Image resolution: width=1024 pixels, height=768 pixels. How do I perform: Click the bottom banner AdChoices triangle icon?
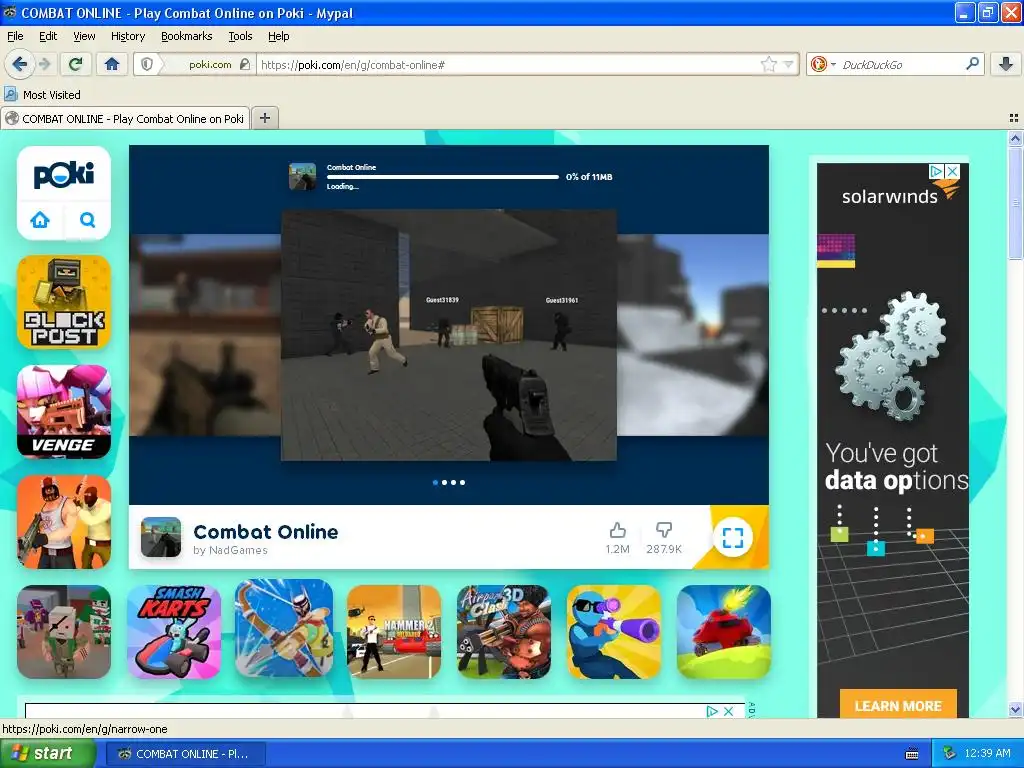(x=712, y=711)
